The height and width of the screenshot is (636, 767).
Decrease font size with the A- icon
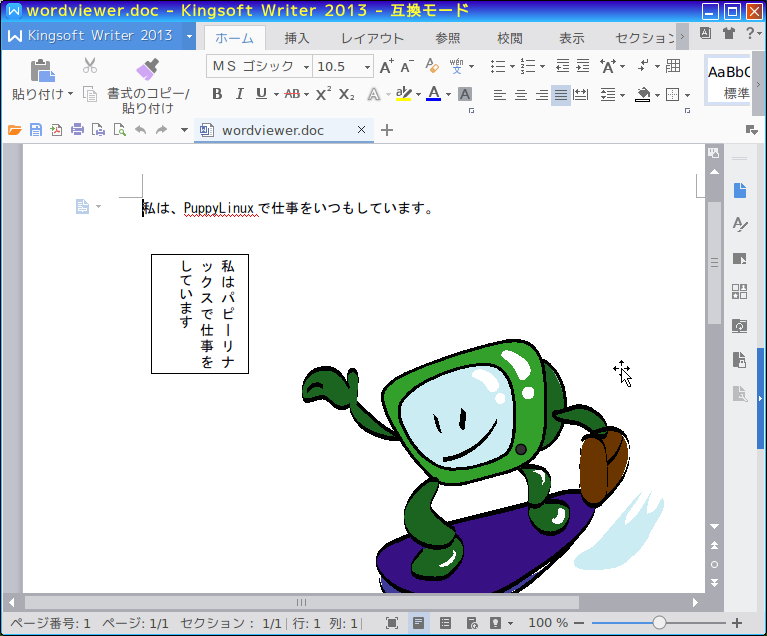[406, 66]
